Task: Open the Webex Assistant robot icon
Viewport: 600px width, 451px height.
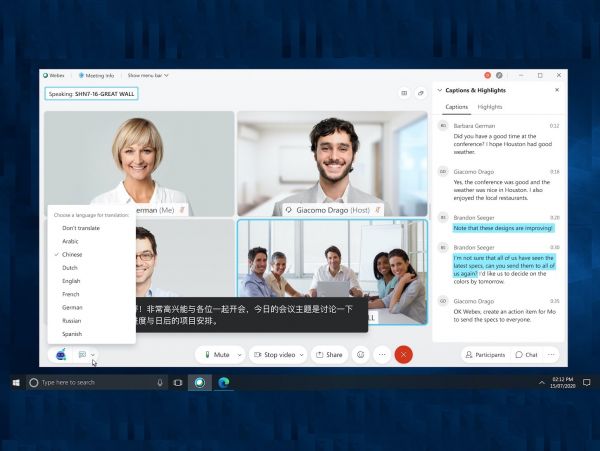Action: pos(61,355)
